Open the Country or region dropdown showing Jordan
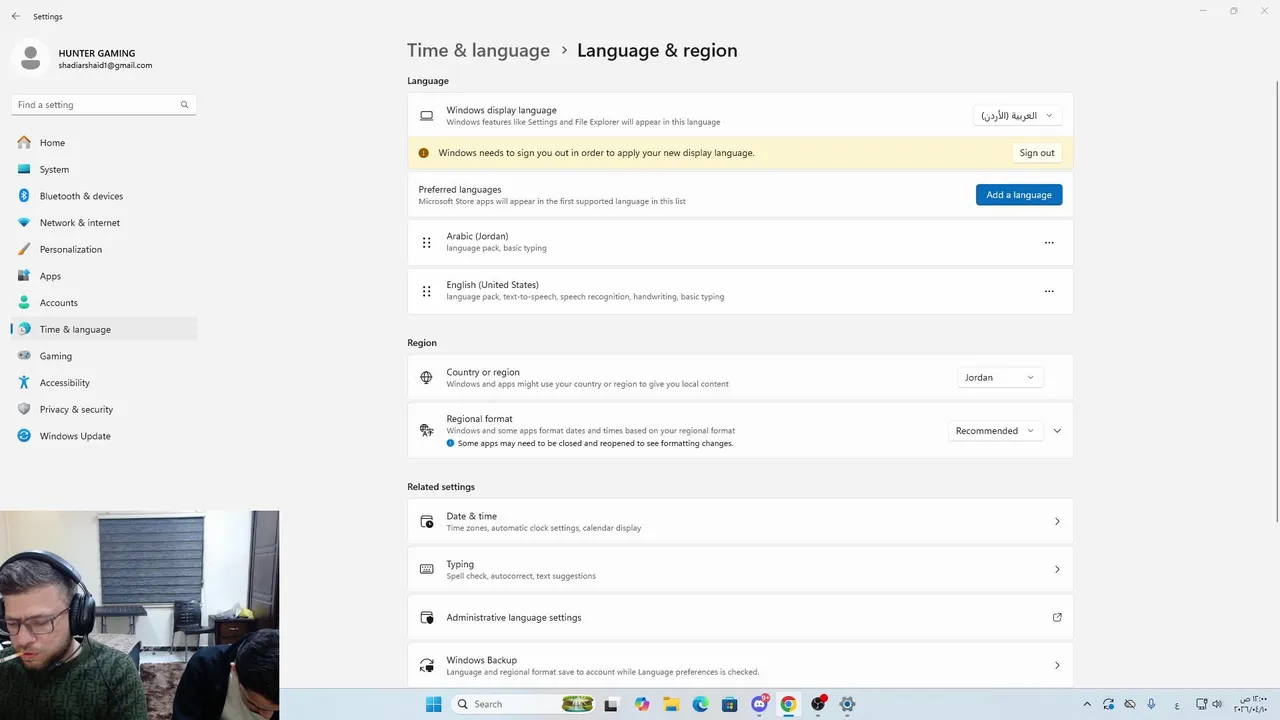Viewport: 1280px width, 720px height. pyautogui.click(x=1000, y=378)
